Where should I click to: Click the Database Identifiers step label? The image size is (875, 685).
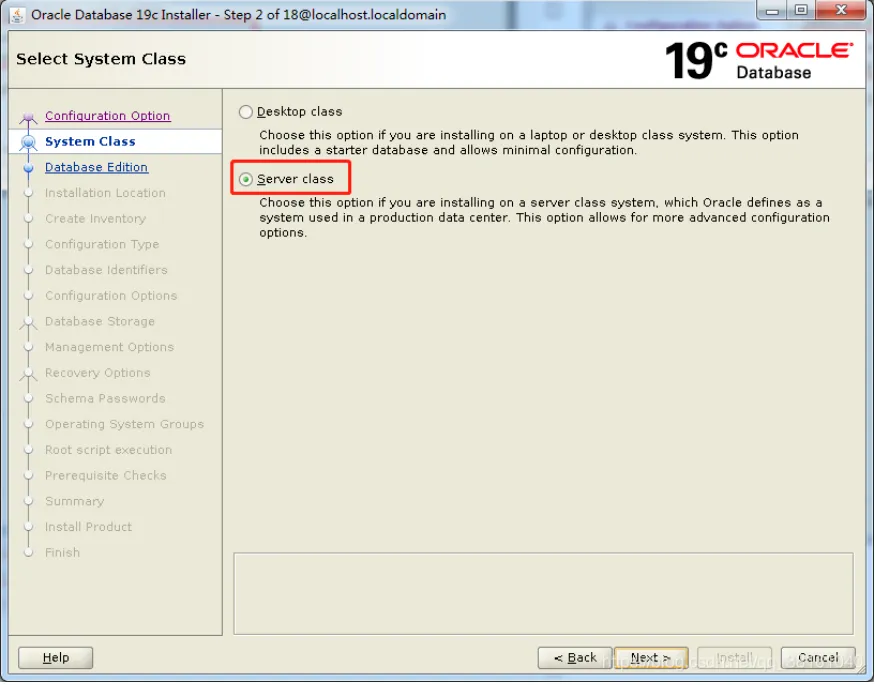106,270
